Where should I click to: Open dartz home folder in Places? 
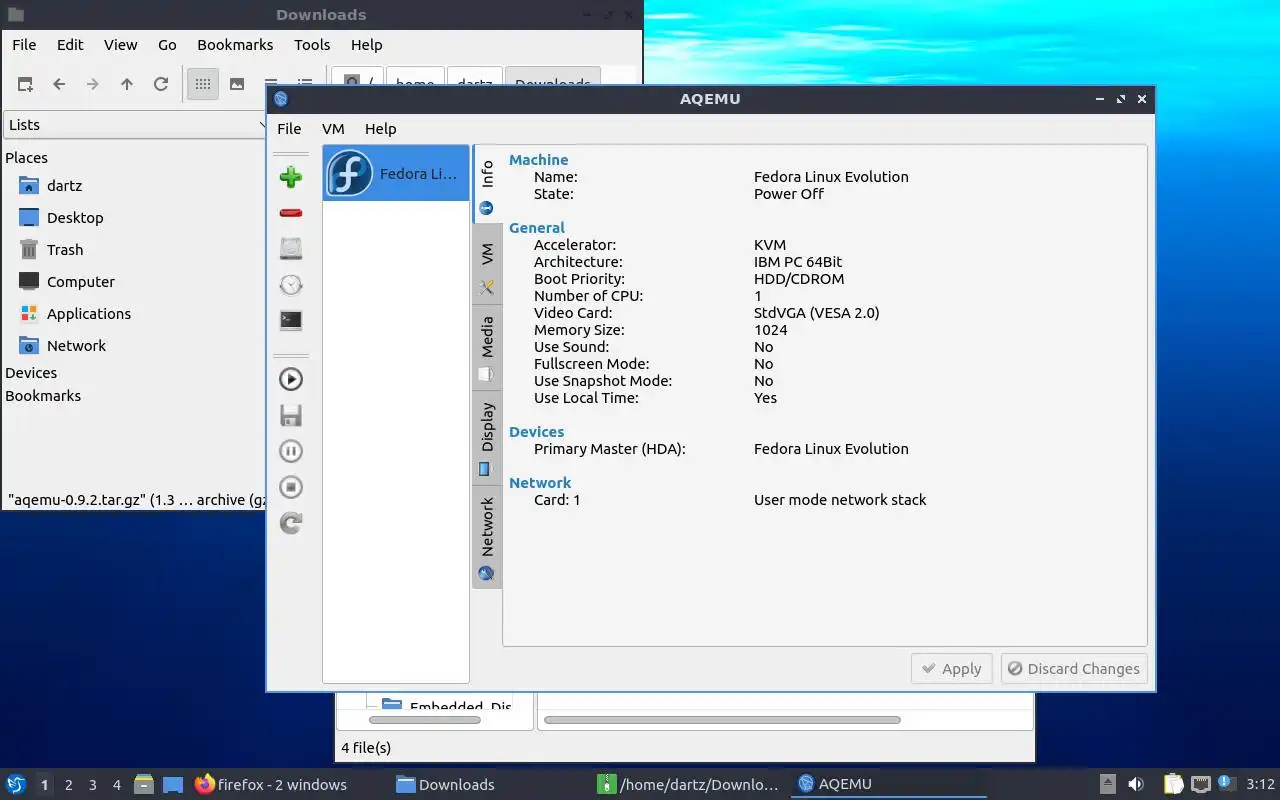64,186
